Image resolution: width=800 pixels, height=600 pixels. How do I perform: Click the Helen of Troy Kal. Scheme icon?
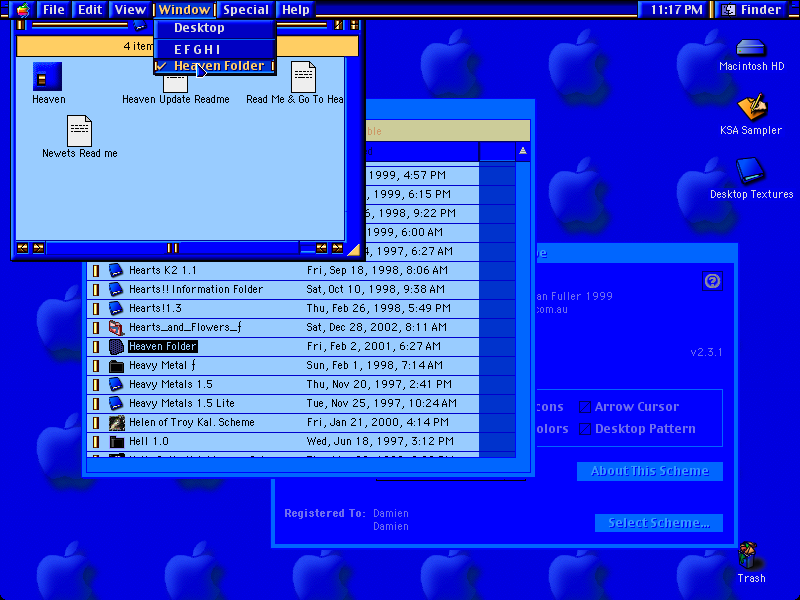point(116,422)
